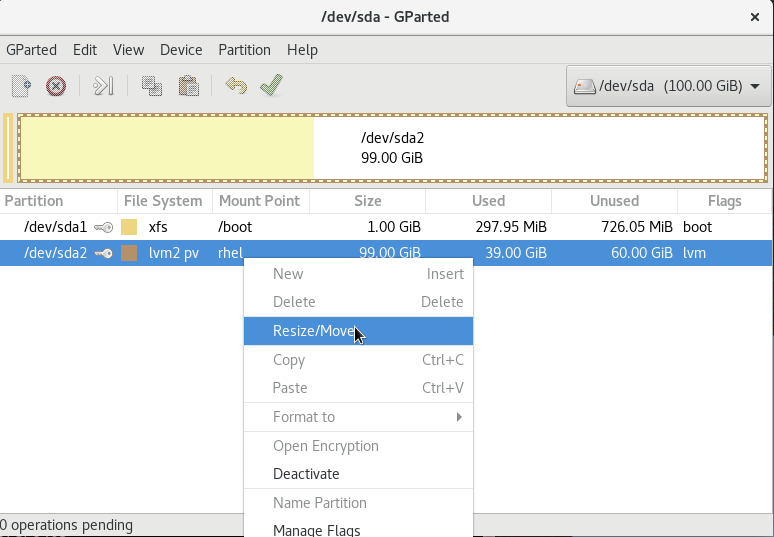Click the Mount Point column header

click(x=261, y=201)
